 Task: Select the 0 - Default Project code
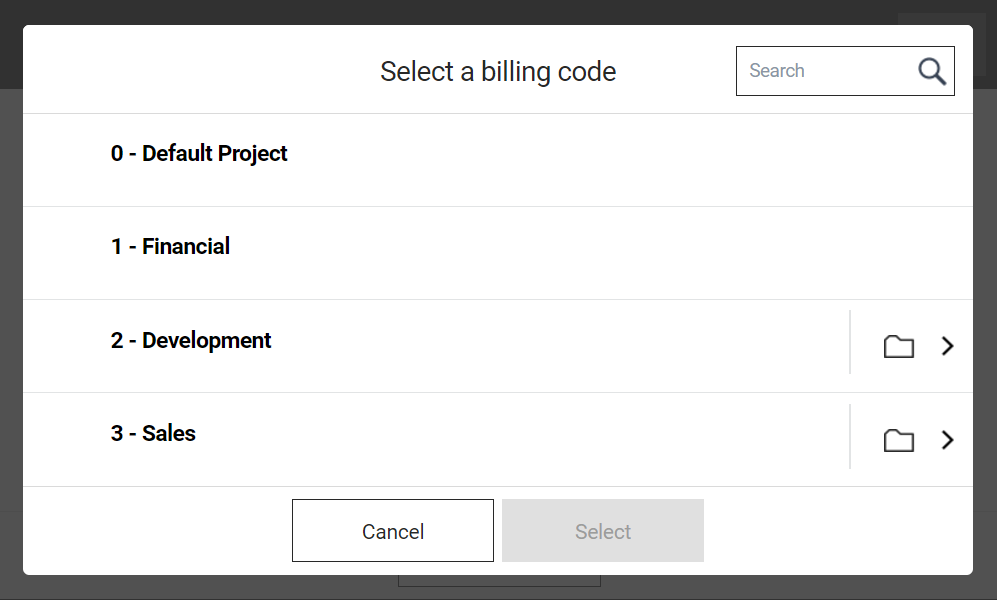coord(199,154)
